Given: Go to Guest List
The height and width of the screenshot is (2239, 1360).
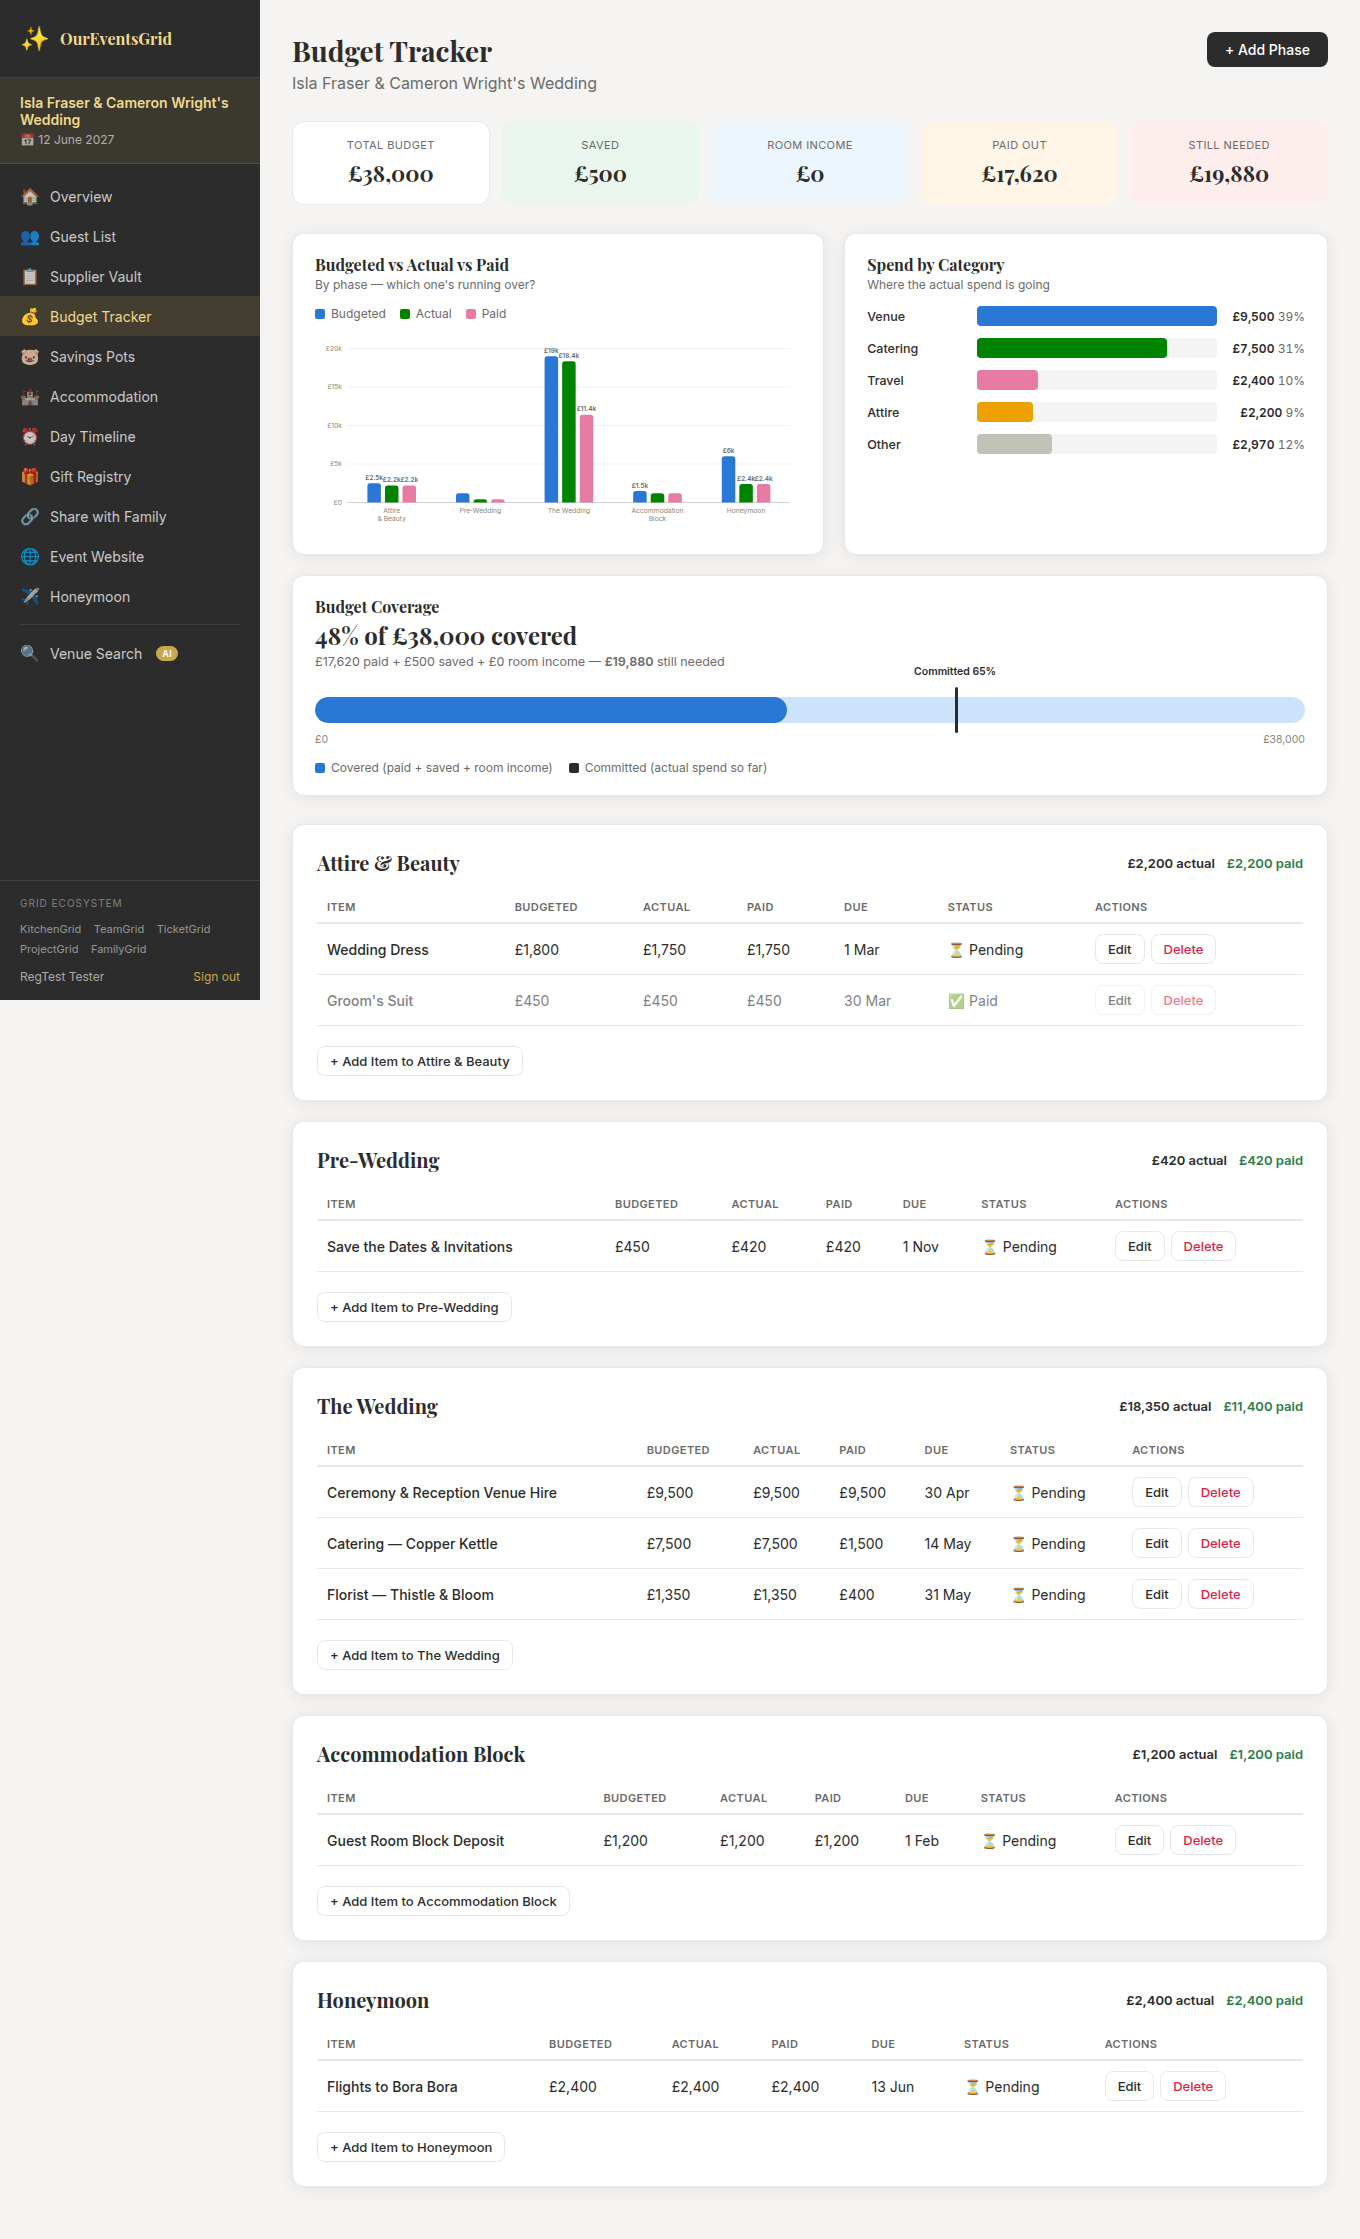Looking at the screenshot, I should [130, 237].
